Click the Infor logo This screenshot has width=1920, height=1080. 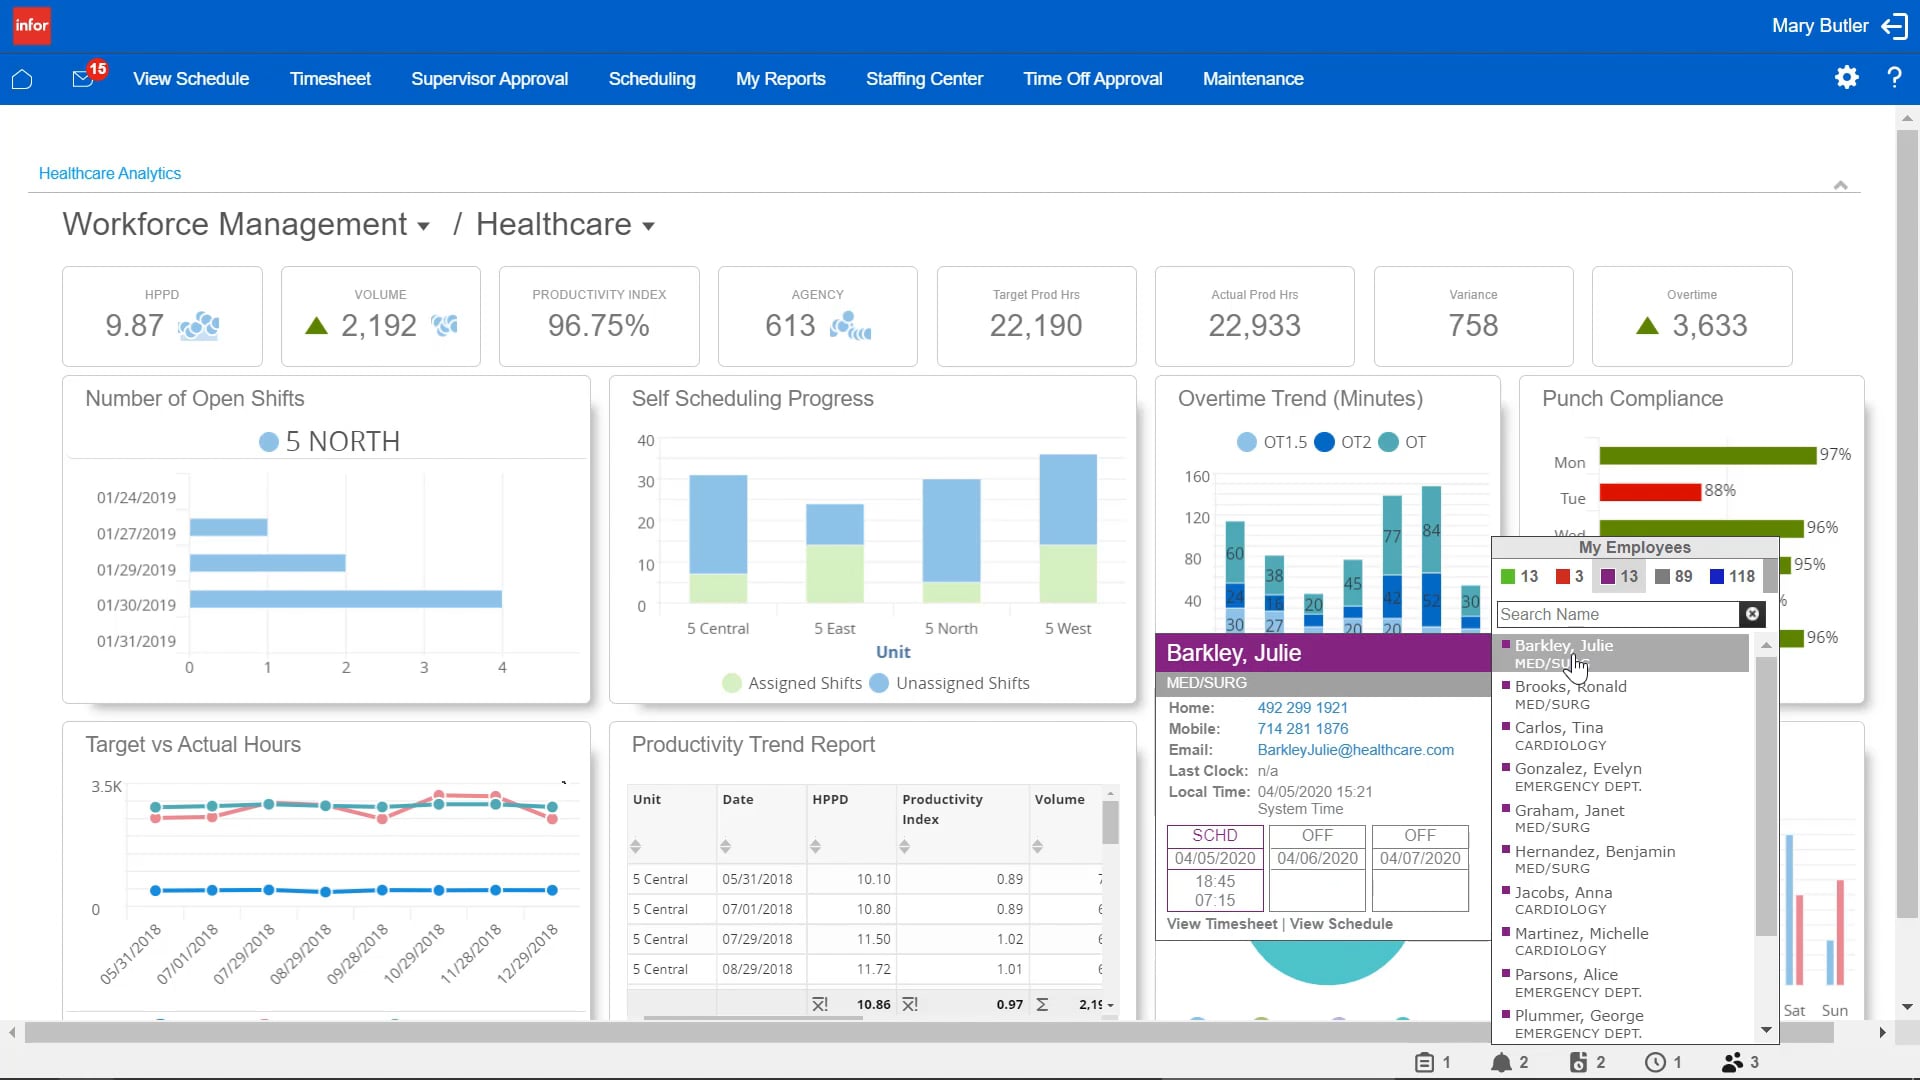pos(32,26)
